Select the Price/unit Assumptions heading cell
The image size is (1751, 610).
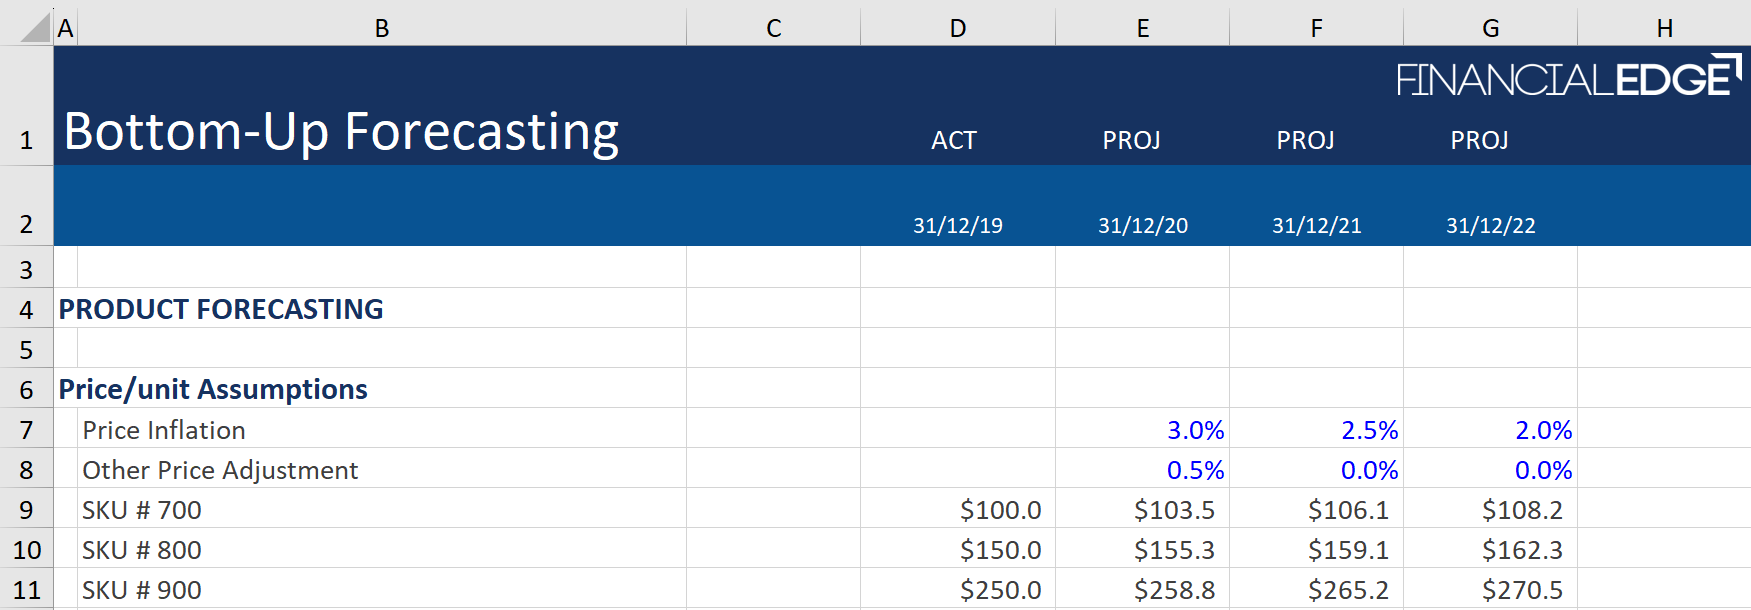tap(213, 389)
